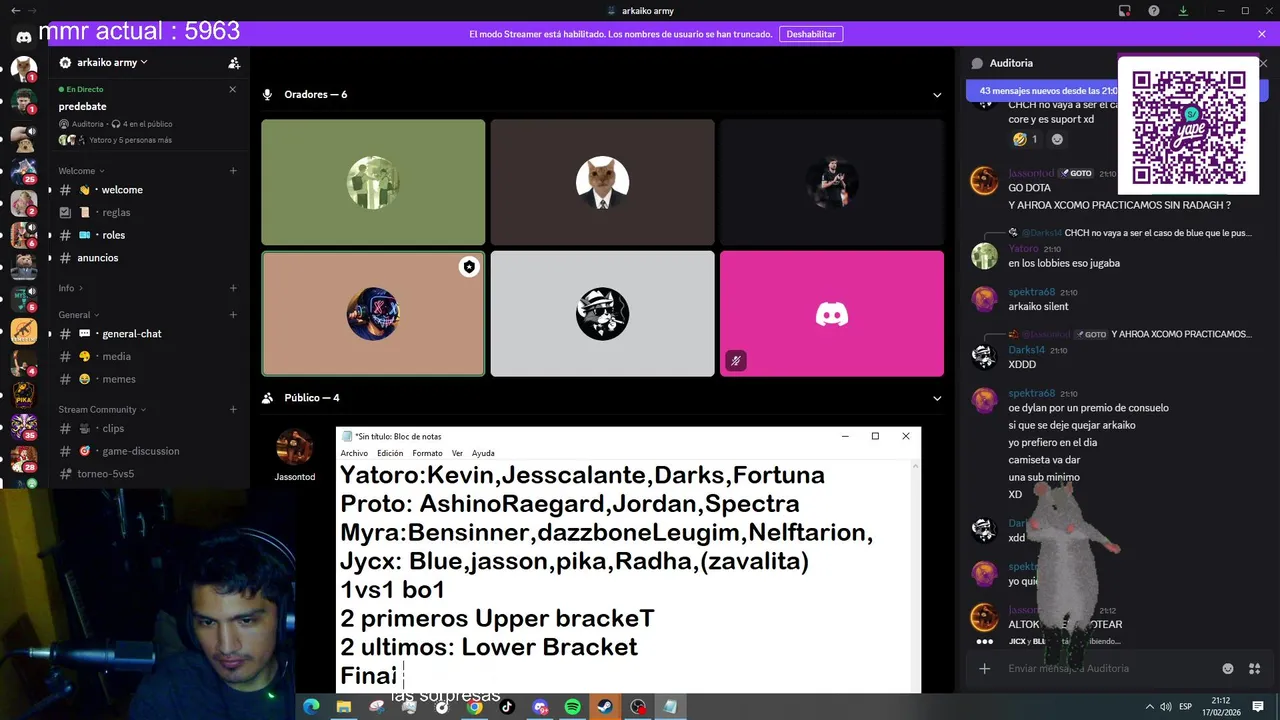Open Microsoft Edge from the taskbar
Screen dimensions: 1280x720
tap(310, 707)
